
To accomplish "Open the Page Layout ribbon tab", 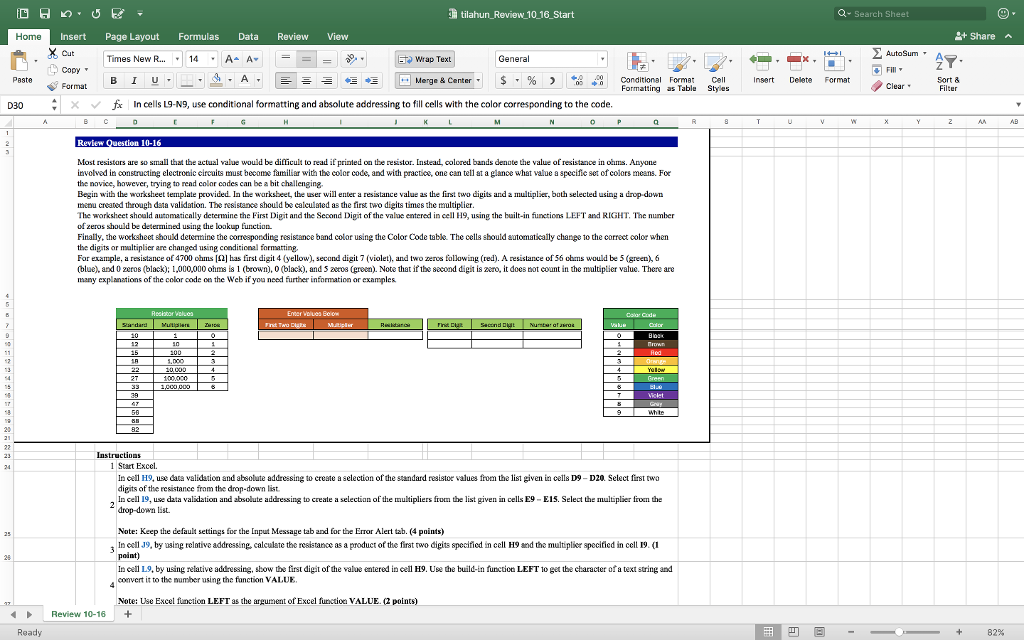I will click(x=132, y=37).
